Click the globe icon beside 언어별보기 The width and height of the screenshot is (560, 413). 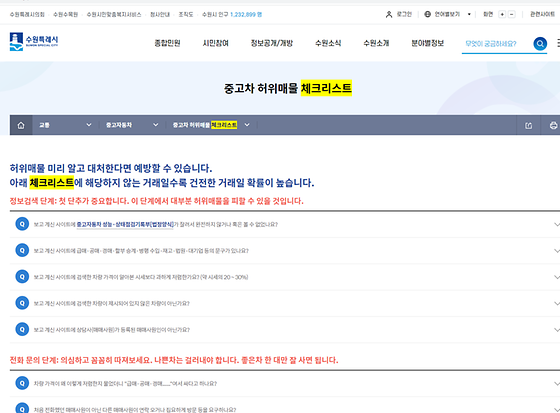(428, 14)
